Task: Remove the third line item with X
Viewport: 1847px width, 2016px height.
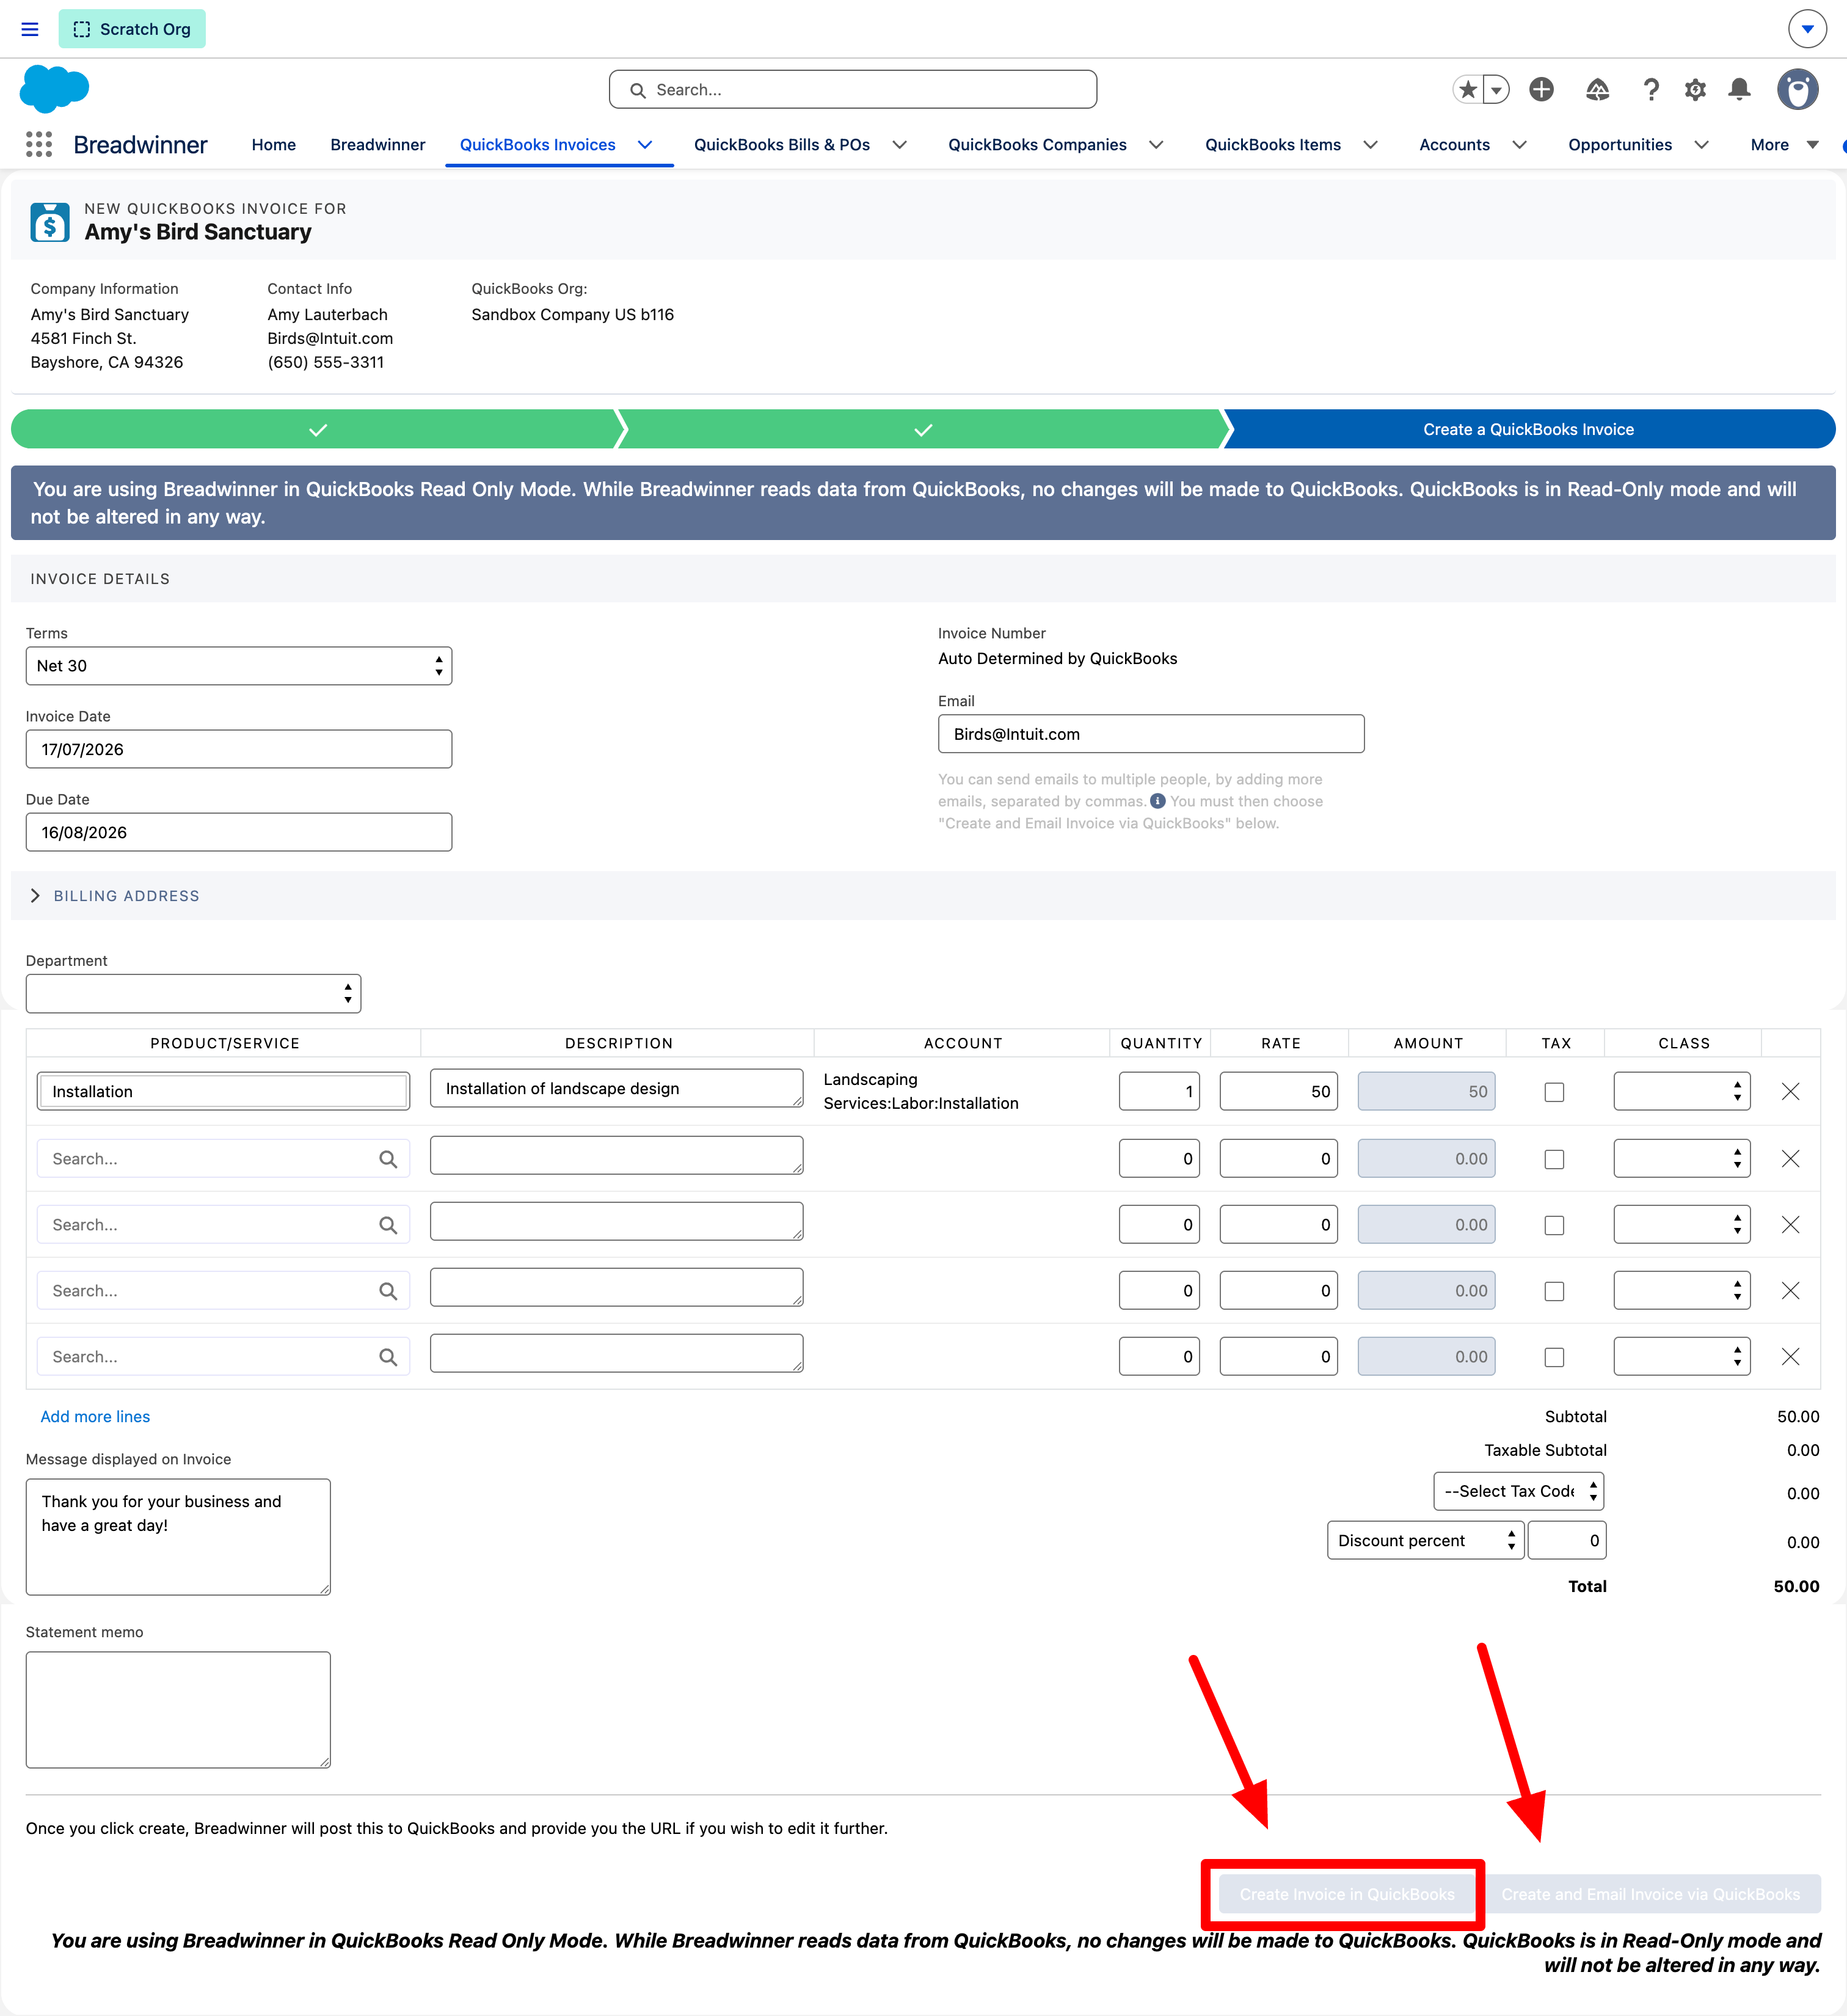Action: click(1790, 1225)
